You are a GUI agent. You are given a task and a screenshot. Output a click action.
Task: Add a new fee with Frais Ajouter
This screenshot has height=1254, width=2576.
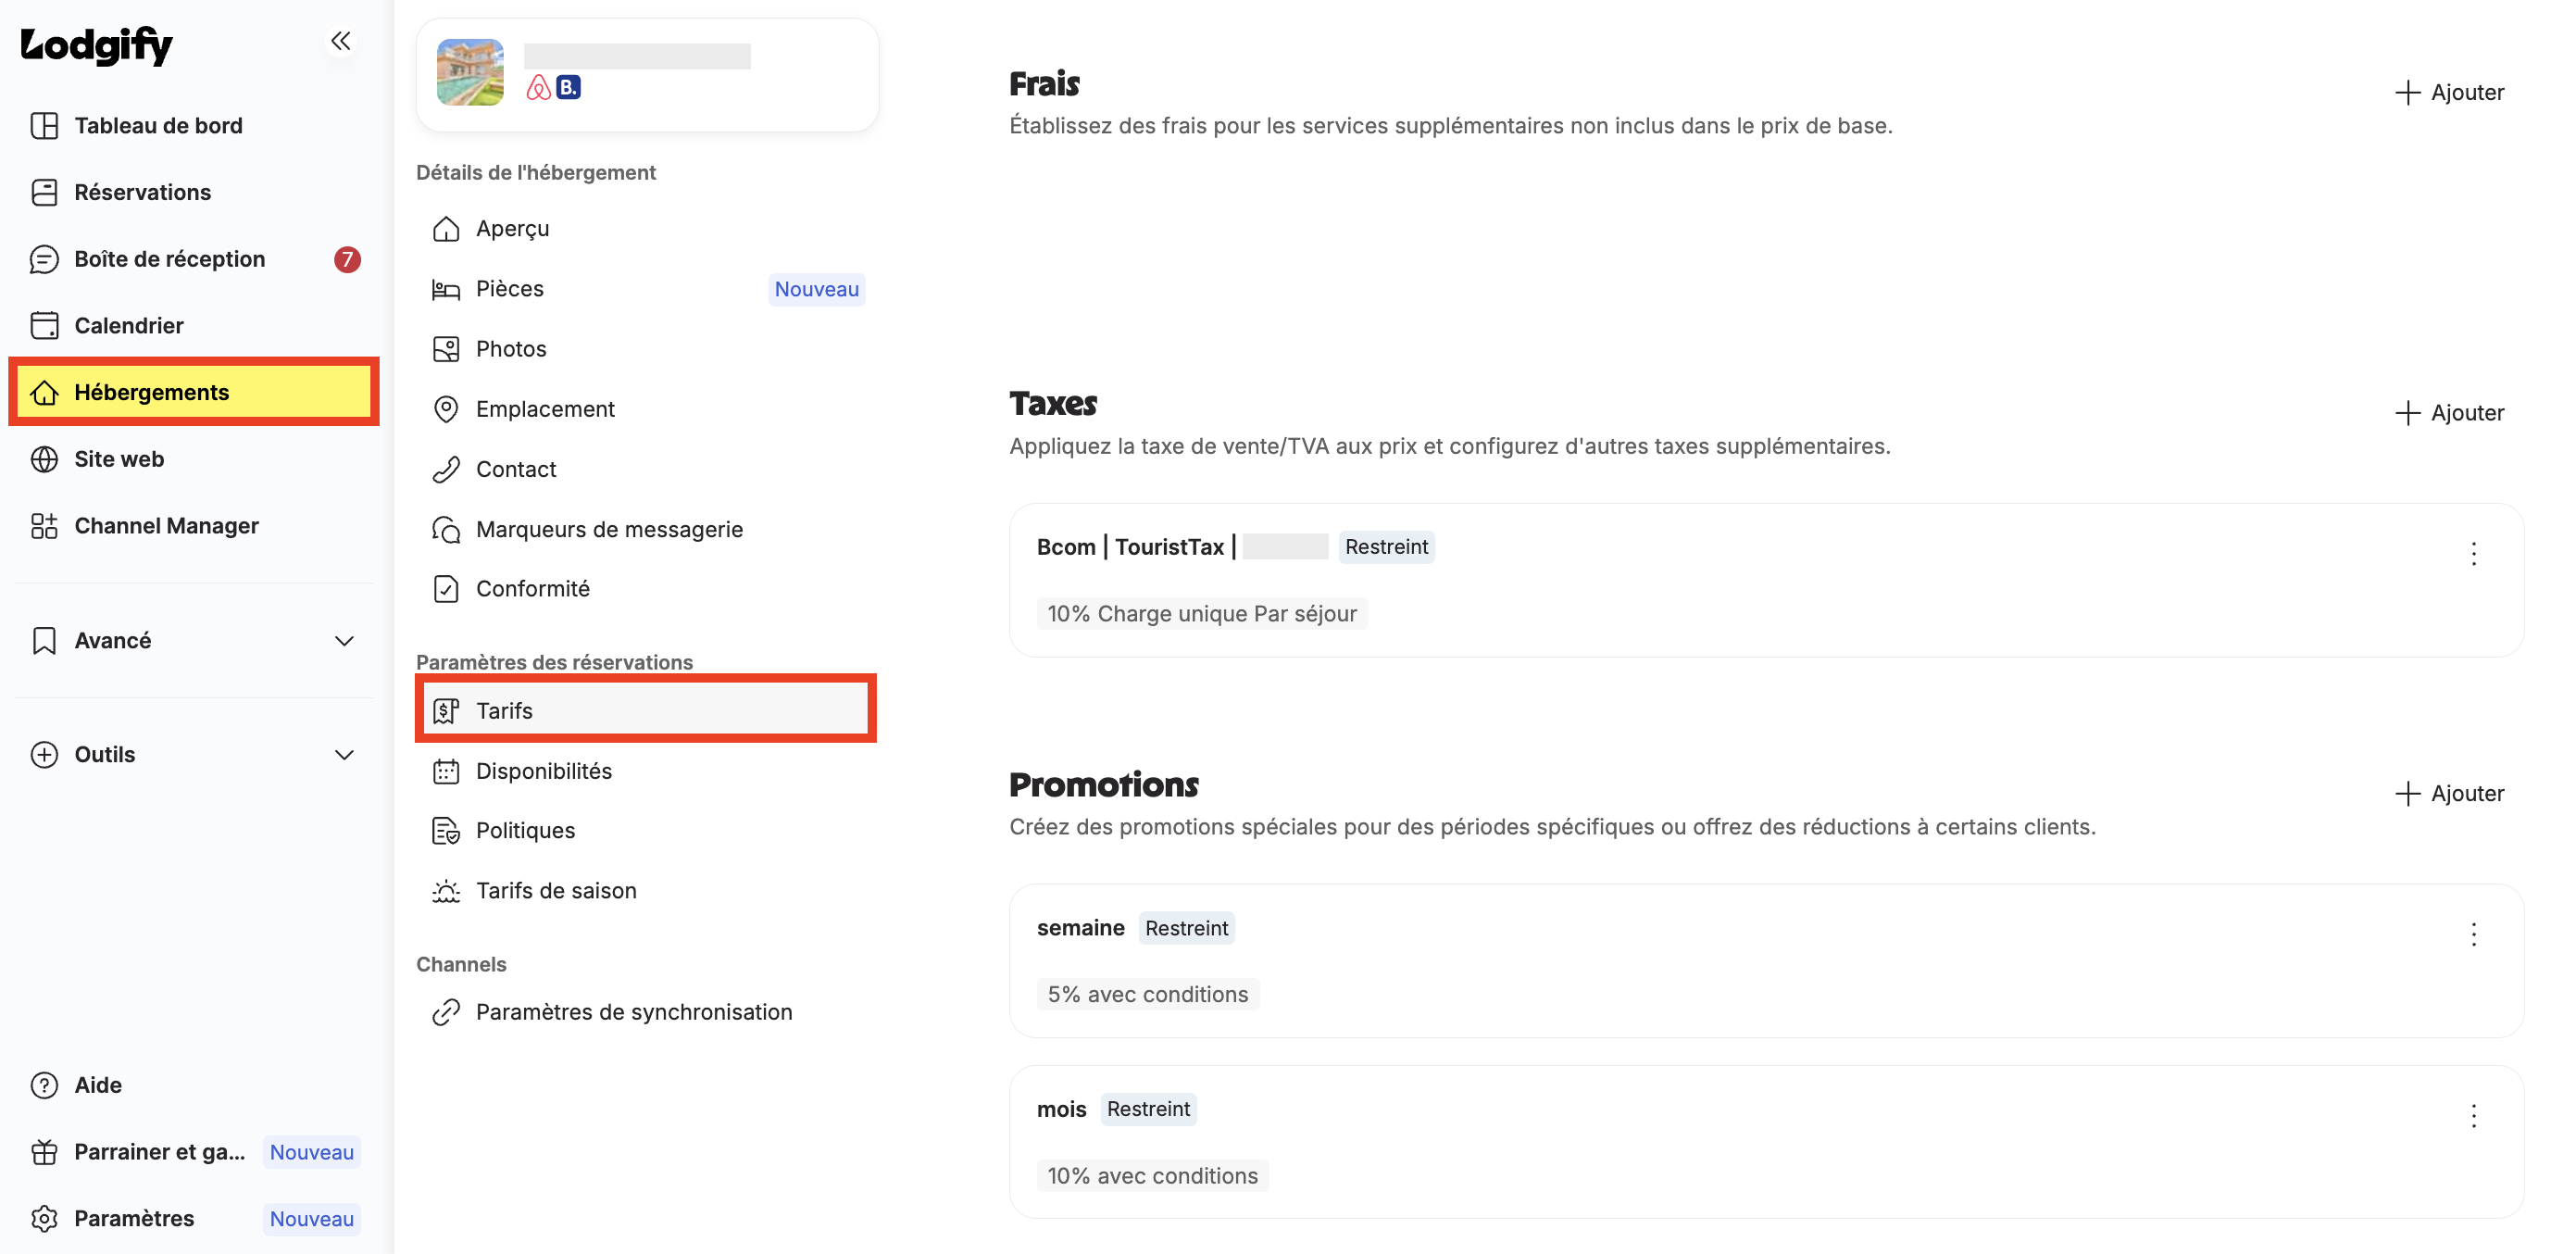(x=2449, y=92)
